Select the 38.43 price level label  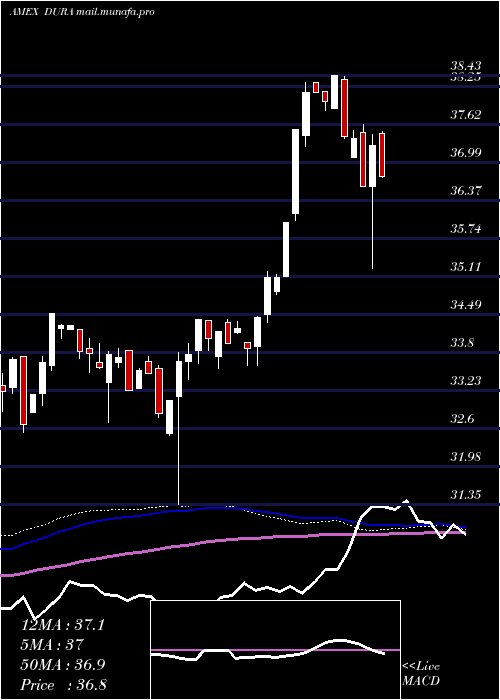click(x=466, y=66)
